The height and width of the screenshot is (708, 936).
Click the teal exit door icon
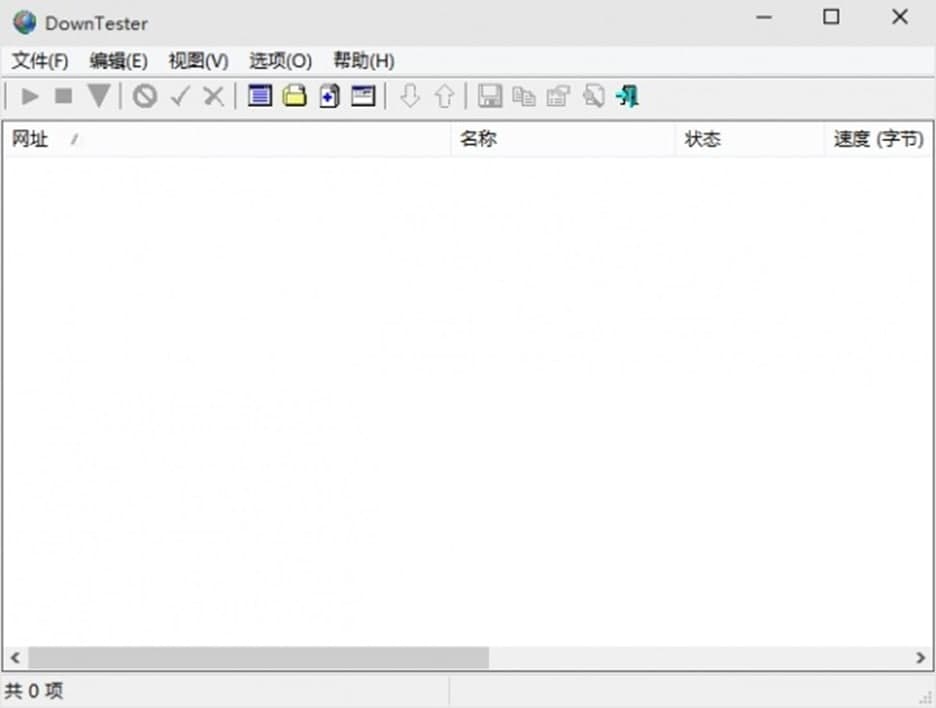pyautogui.click(x=627, y=96)
